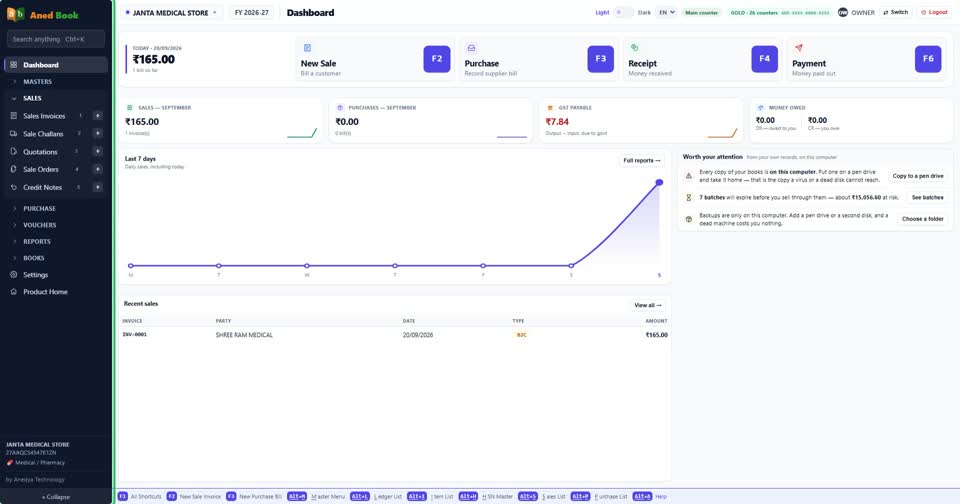This screenshot has height=504, width=960.
Task: Click the Aned Book logo icon
Action: [x=16, y=14]
